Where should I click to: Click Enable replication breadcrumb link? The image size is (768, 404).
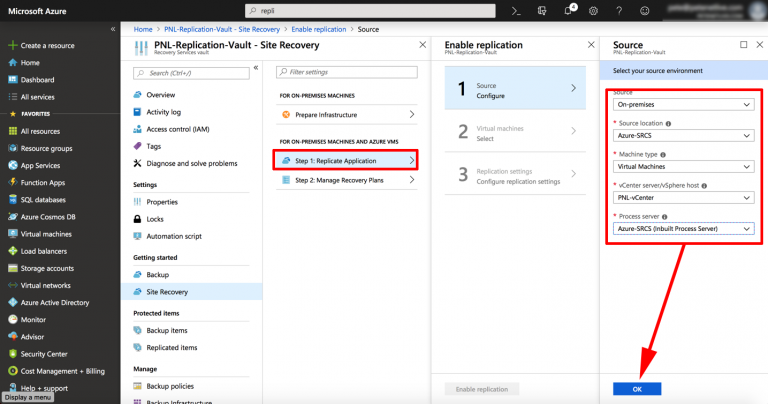click(x=319, y=29)
